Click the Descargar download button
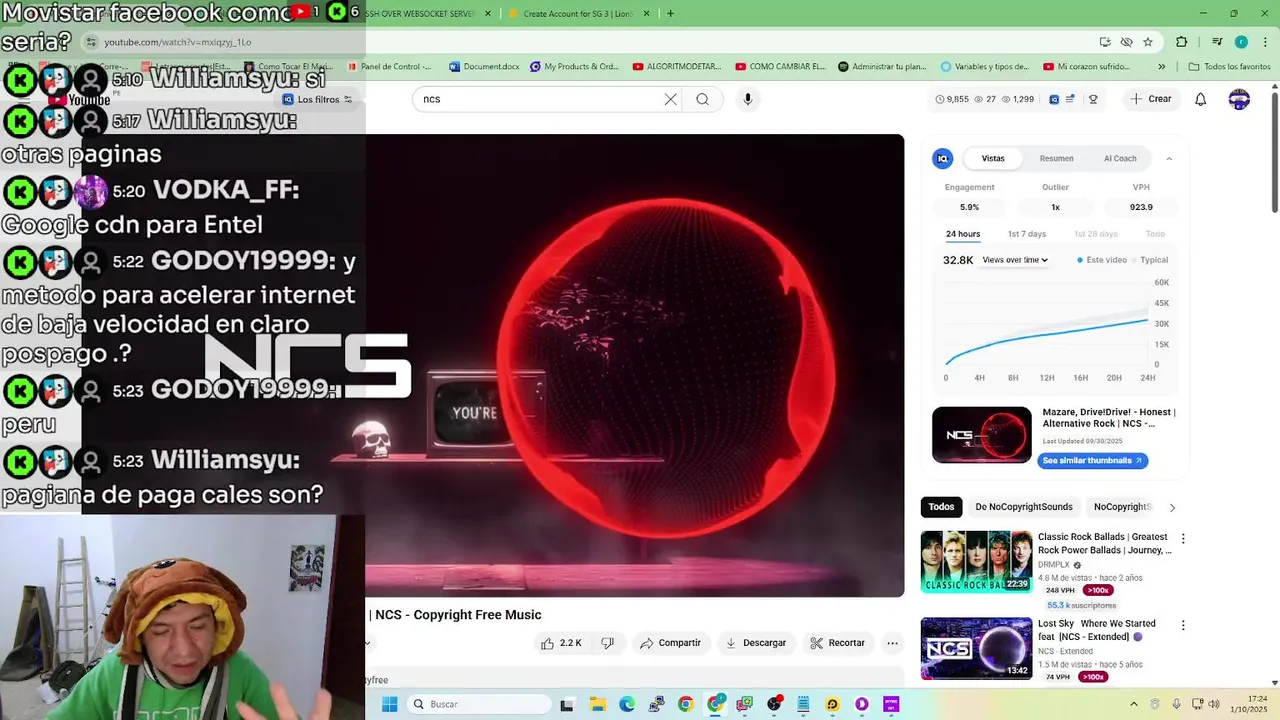Image resolution: width=1280 pixels, height=720 pixels. click(756, 643)
